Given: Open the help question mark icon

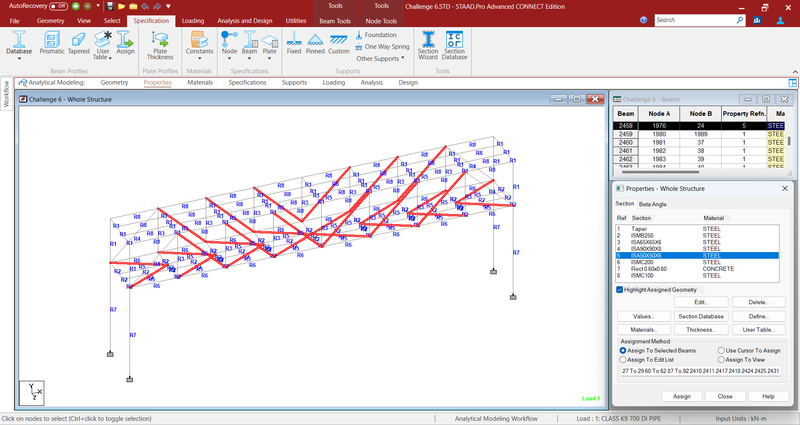Looking at the screenshot, I should click(643, 20).
